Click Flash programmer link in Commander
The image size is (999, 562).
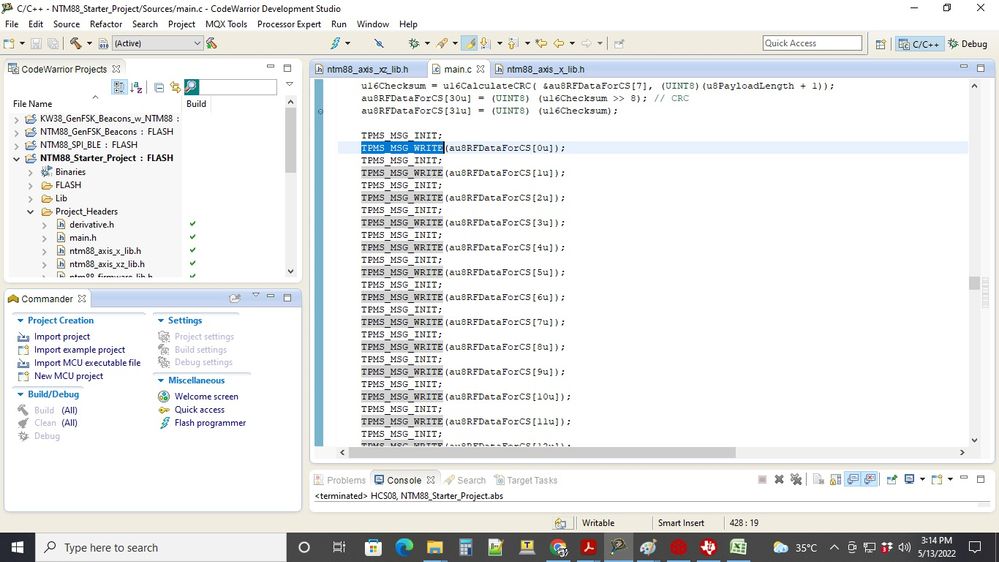210,422
